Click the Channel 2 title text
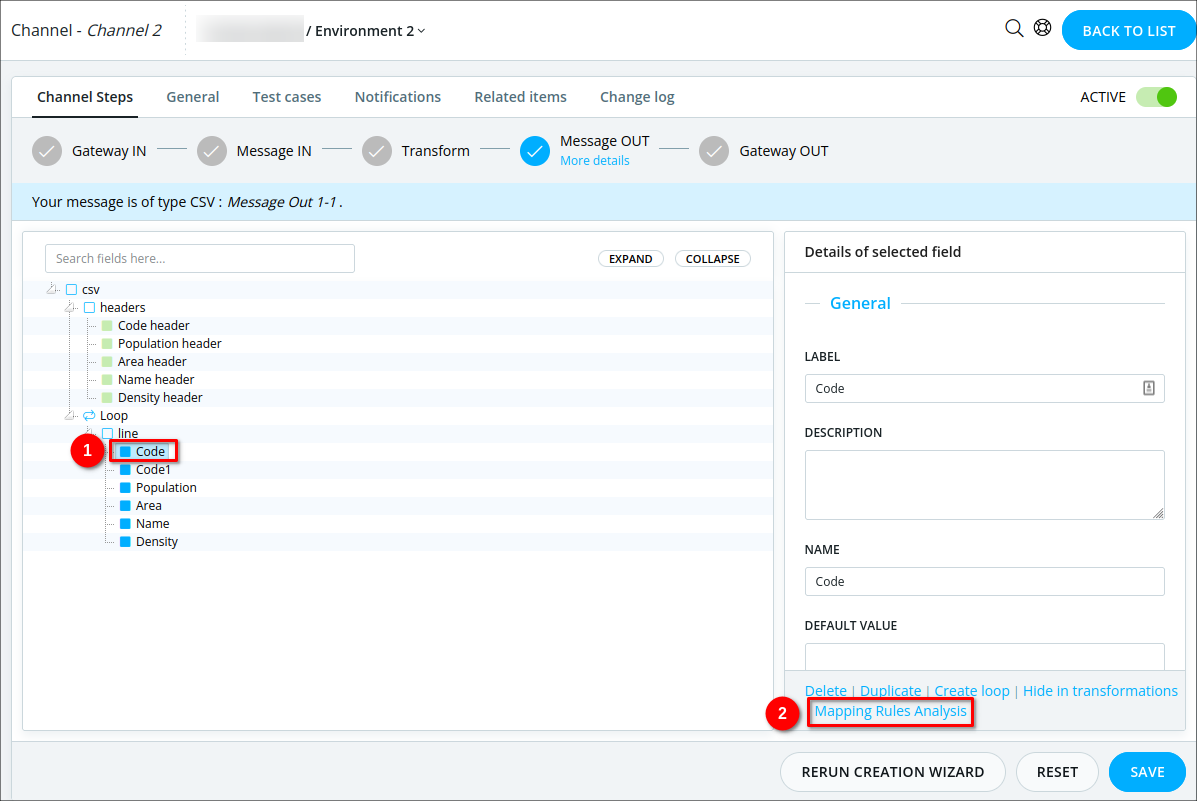1197x801 pixels. [x=124, y=31]
